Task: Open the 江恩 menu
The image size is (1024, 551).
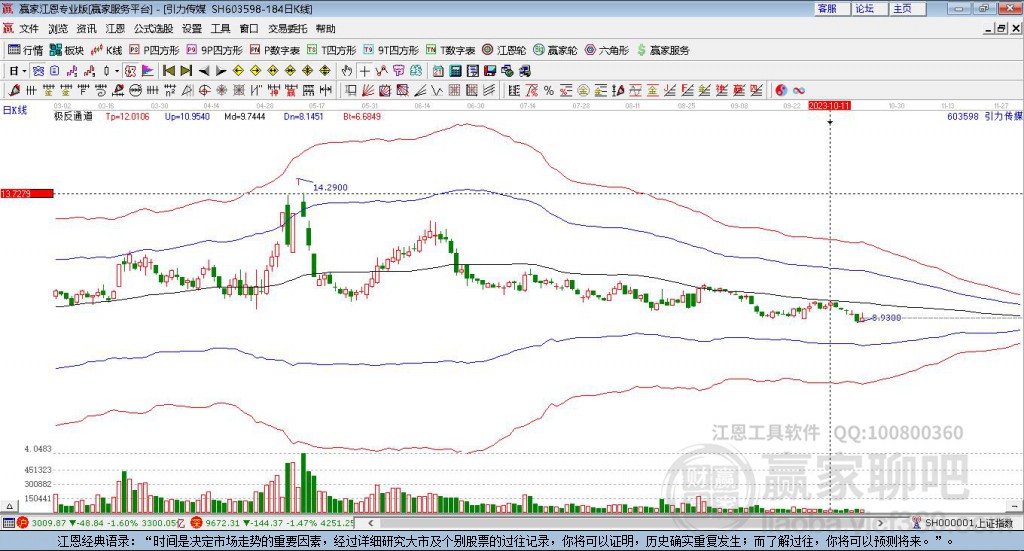Action: click(x=115, y=29)
